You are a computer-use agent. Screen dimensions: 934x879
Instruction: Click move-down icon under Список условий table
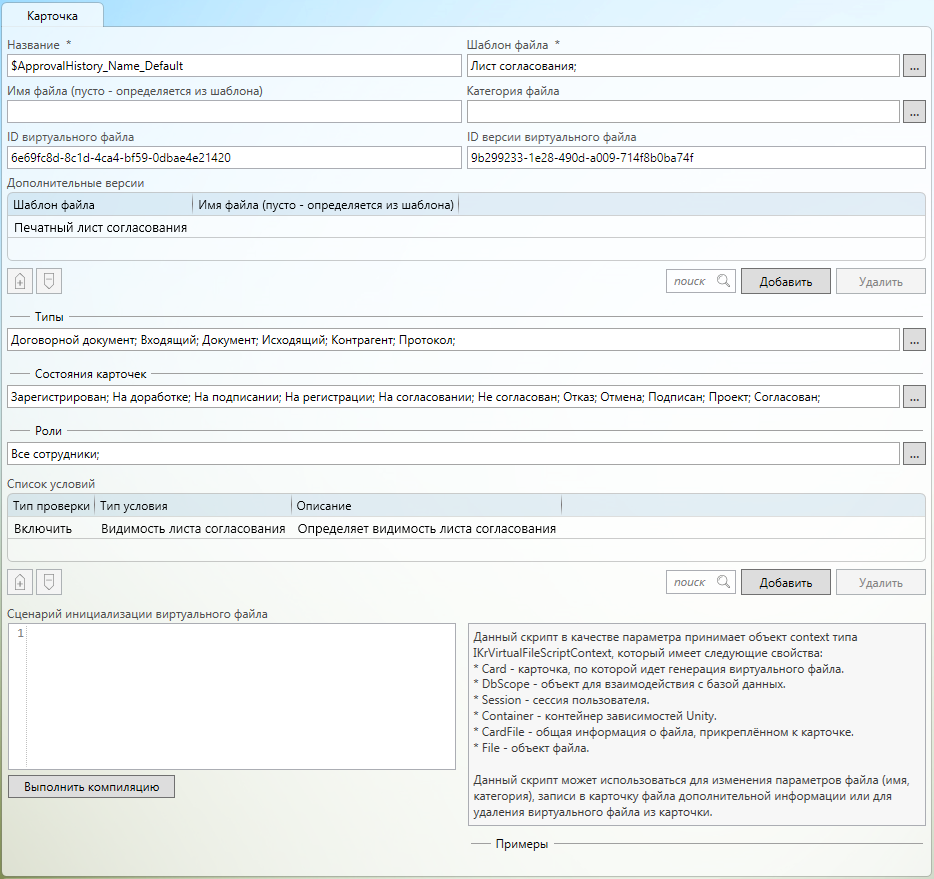pos(47,582)
